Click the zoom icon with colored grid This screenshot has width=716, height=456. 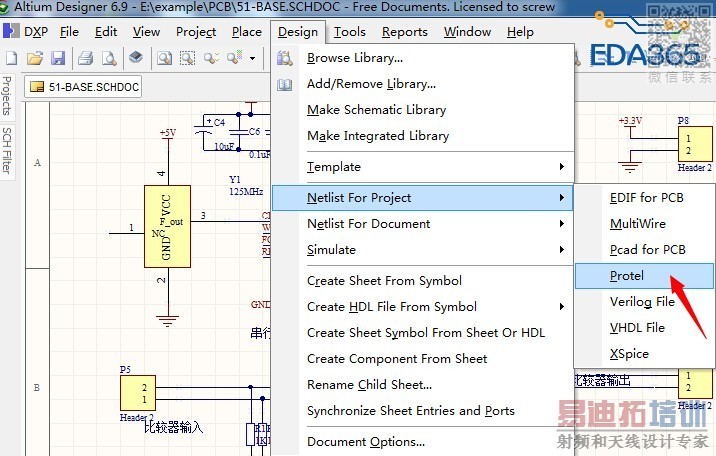pyautogui.click(x=234, y=58)
